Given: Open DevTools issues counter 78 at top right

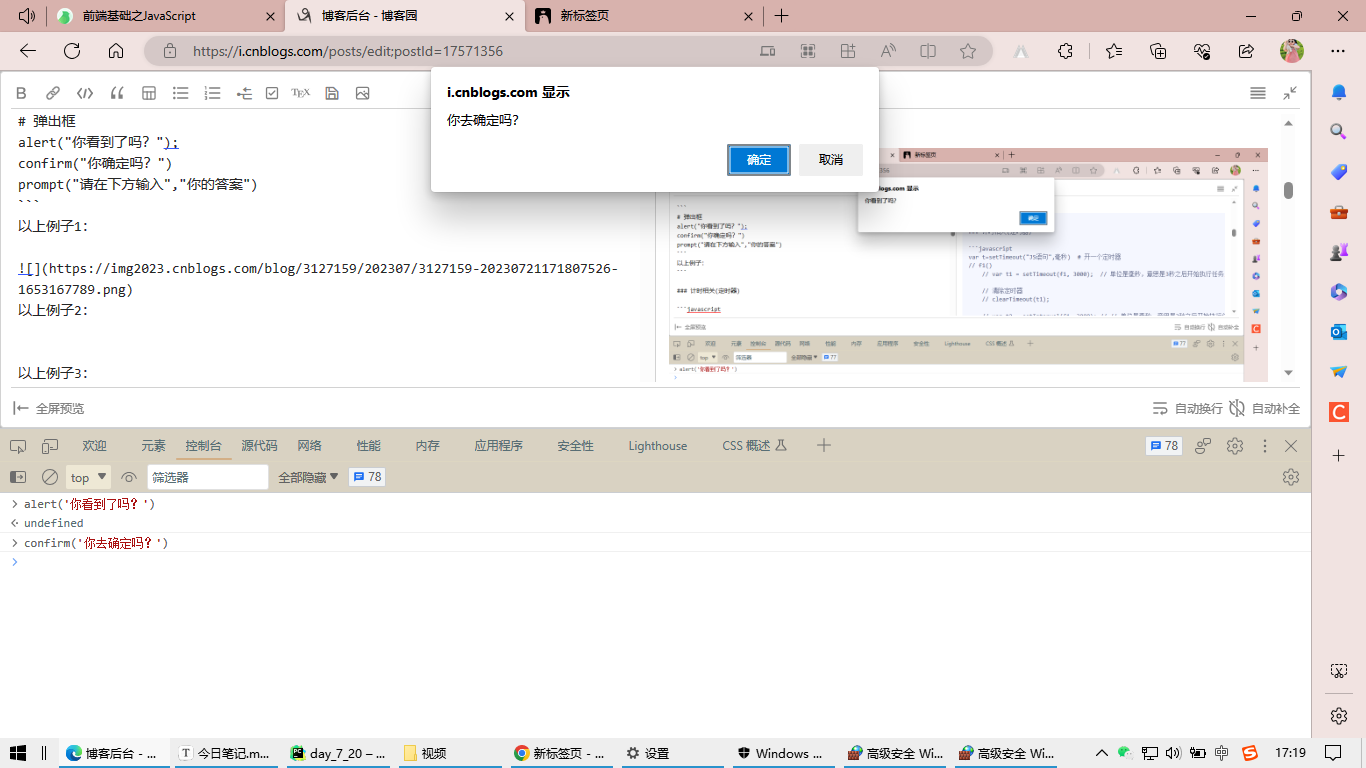Looking at the screenshot, I should point(1164,446).
